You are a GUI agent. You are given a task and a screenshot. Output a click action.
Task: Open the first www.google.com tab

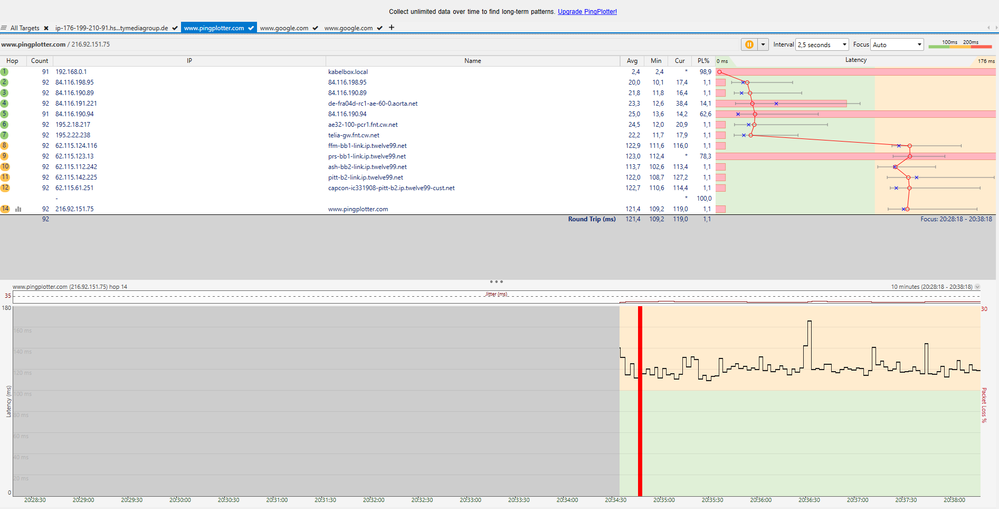[284, 28]
